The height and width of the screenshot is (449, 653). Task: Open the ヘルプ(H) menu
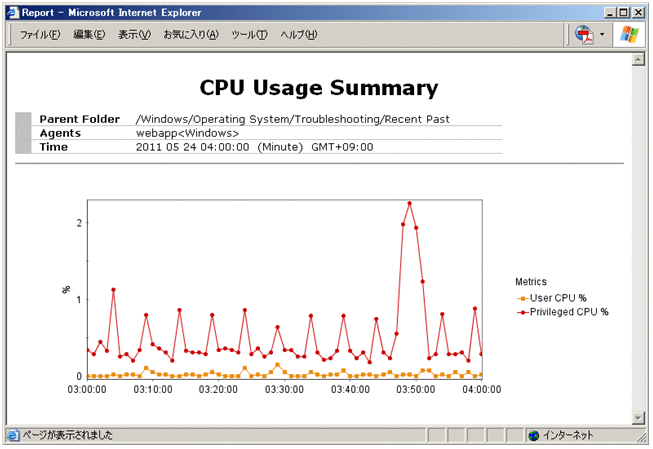click(x=299, y=35)
